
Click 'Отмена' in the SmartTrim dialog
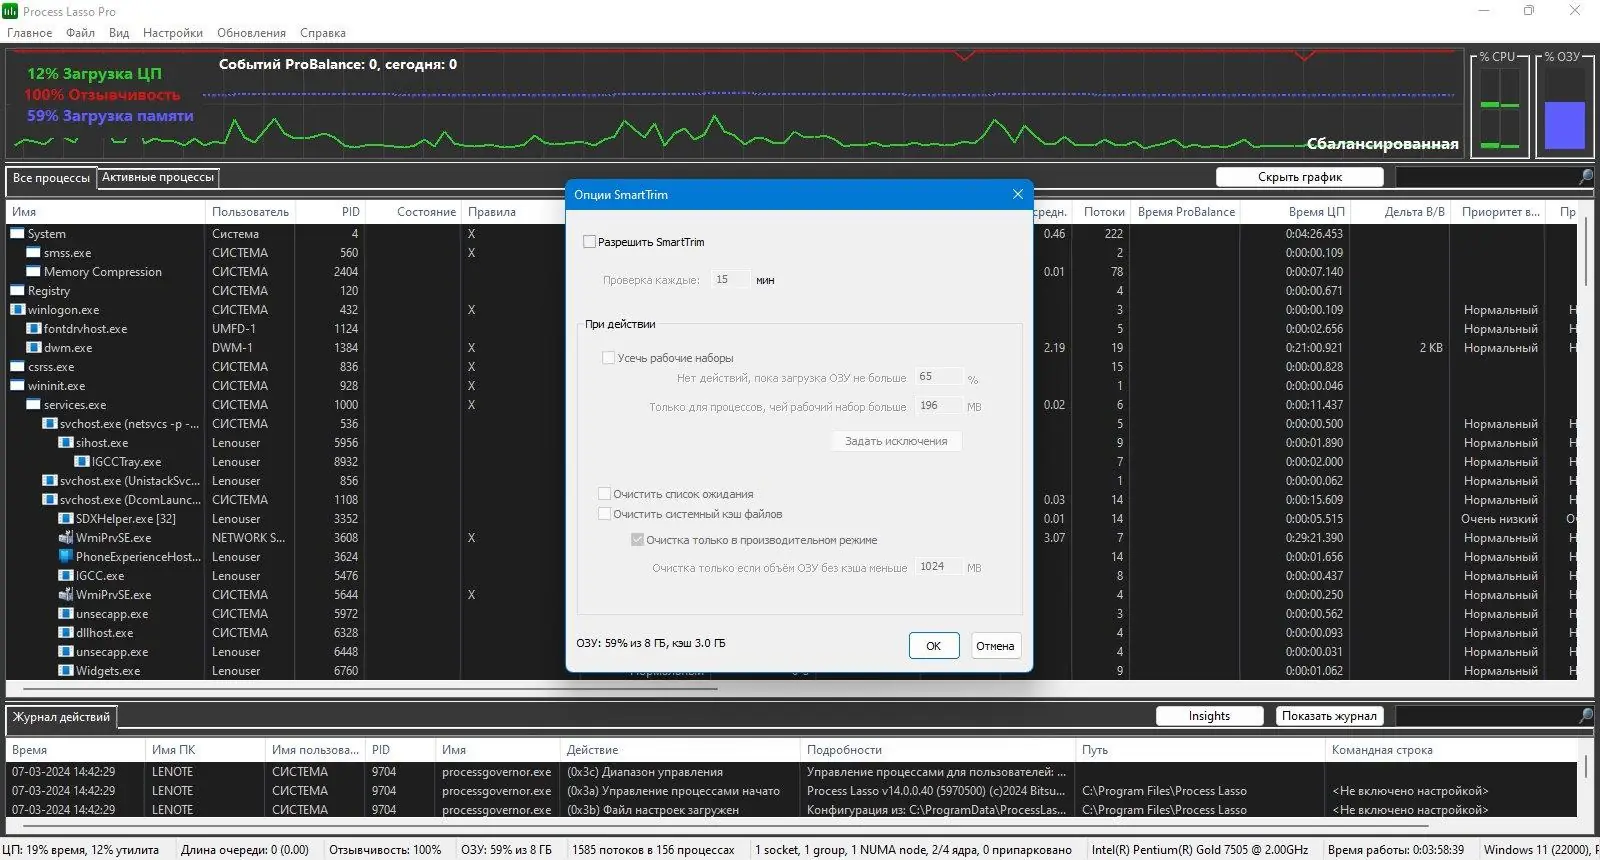coord(995,646)
